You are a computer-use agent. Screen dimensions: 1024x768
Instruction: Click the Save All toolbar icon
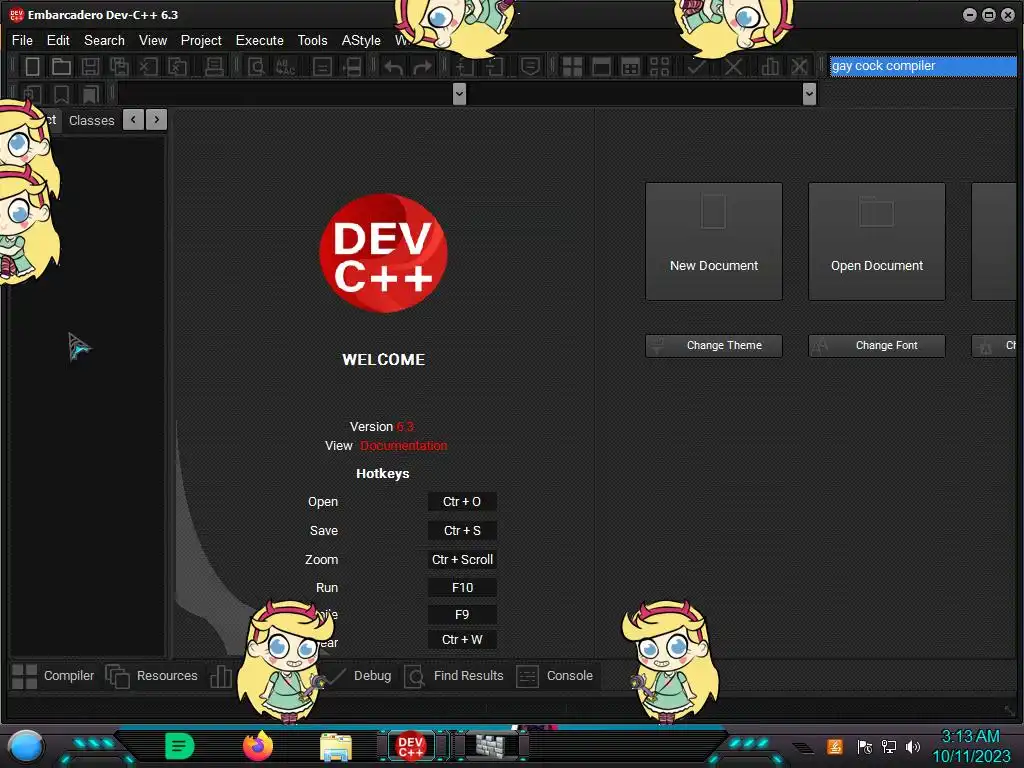click(119, 66)
